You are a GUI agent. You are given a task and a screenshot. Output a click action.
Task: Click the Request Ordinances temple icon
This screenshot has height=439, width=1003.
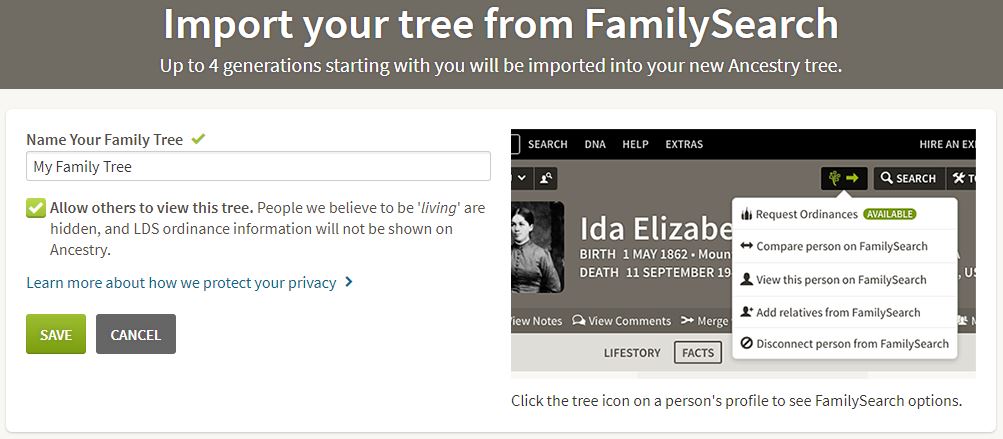(746, 214)
